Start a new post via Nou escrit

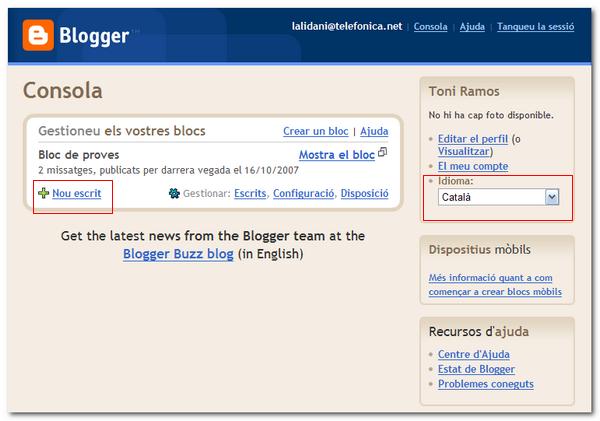click(x=76, y=192)
